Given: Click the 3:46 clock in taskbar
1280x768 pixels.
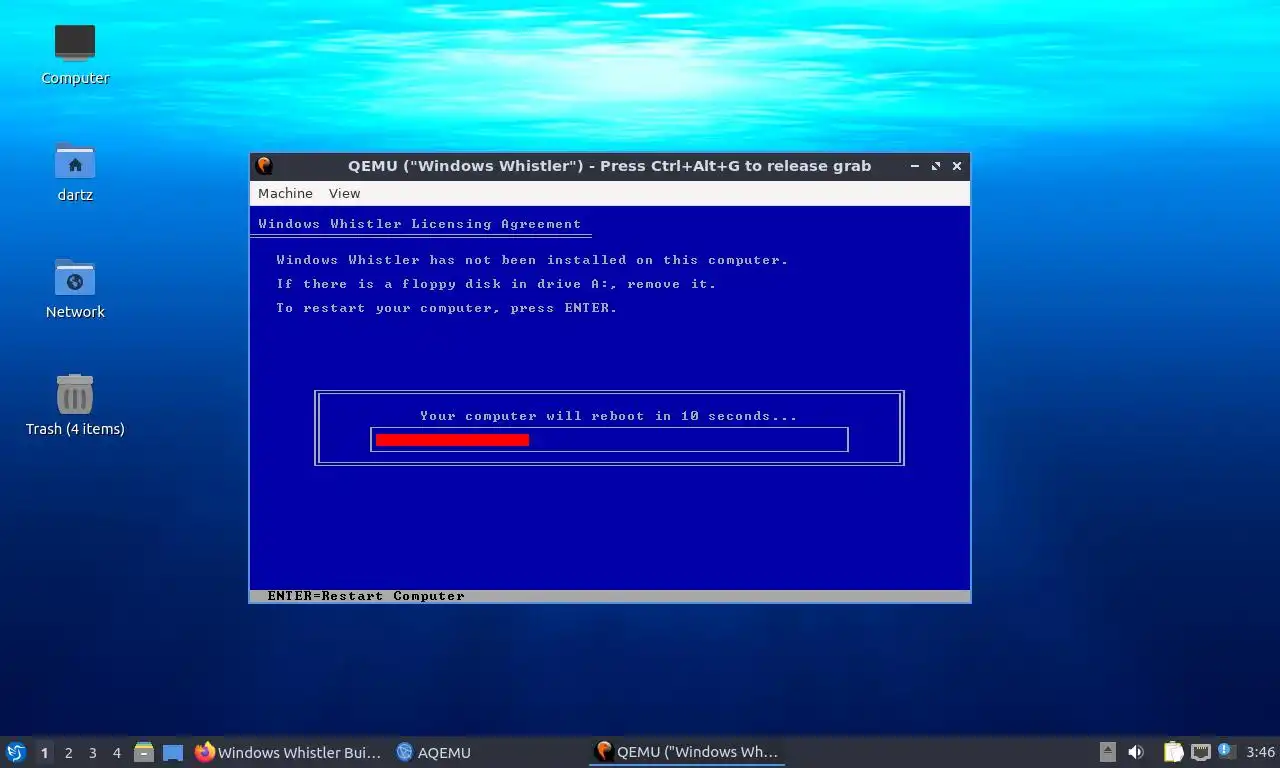Looking at the screenshot, I should click(1261, 752).
